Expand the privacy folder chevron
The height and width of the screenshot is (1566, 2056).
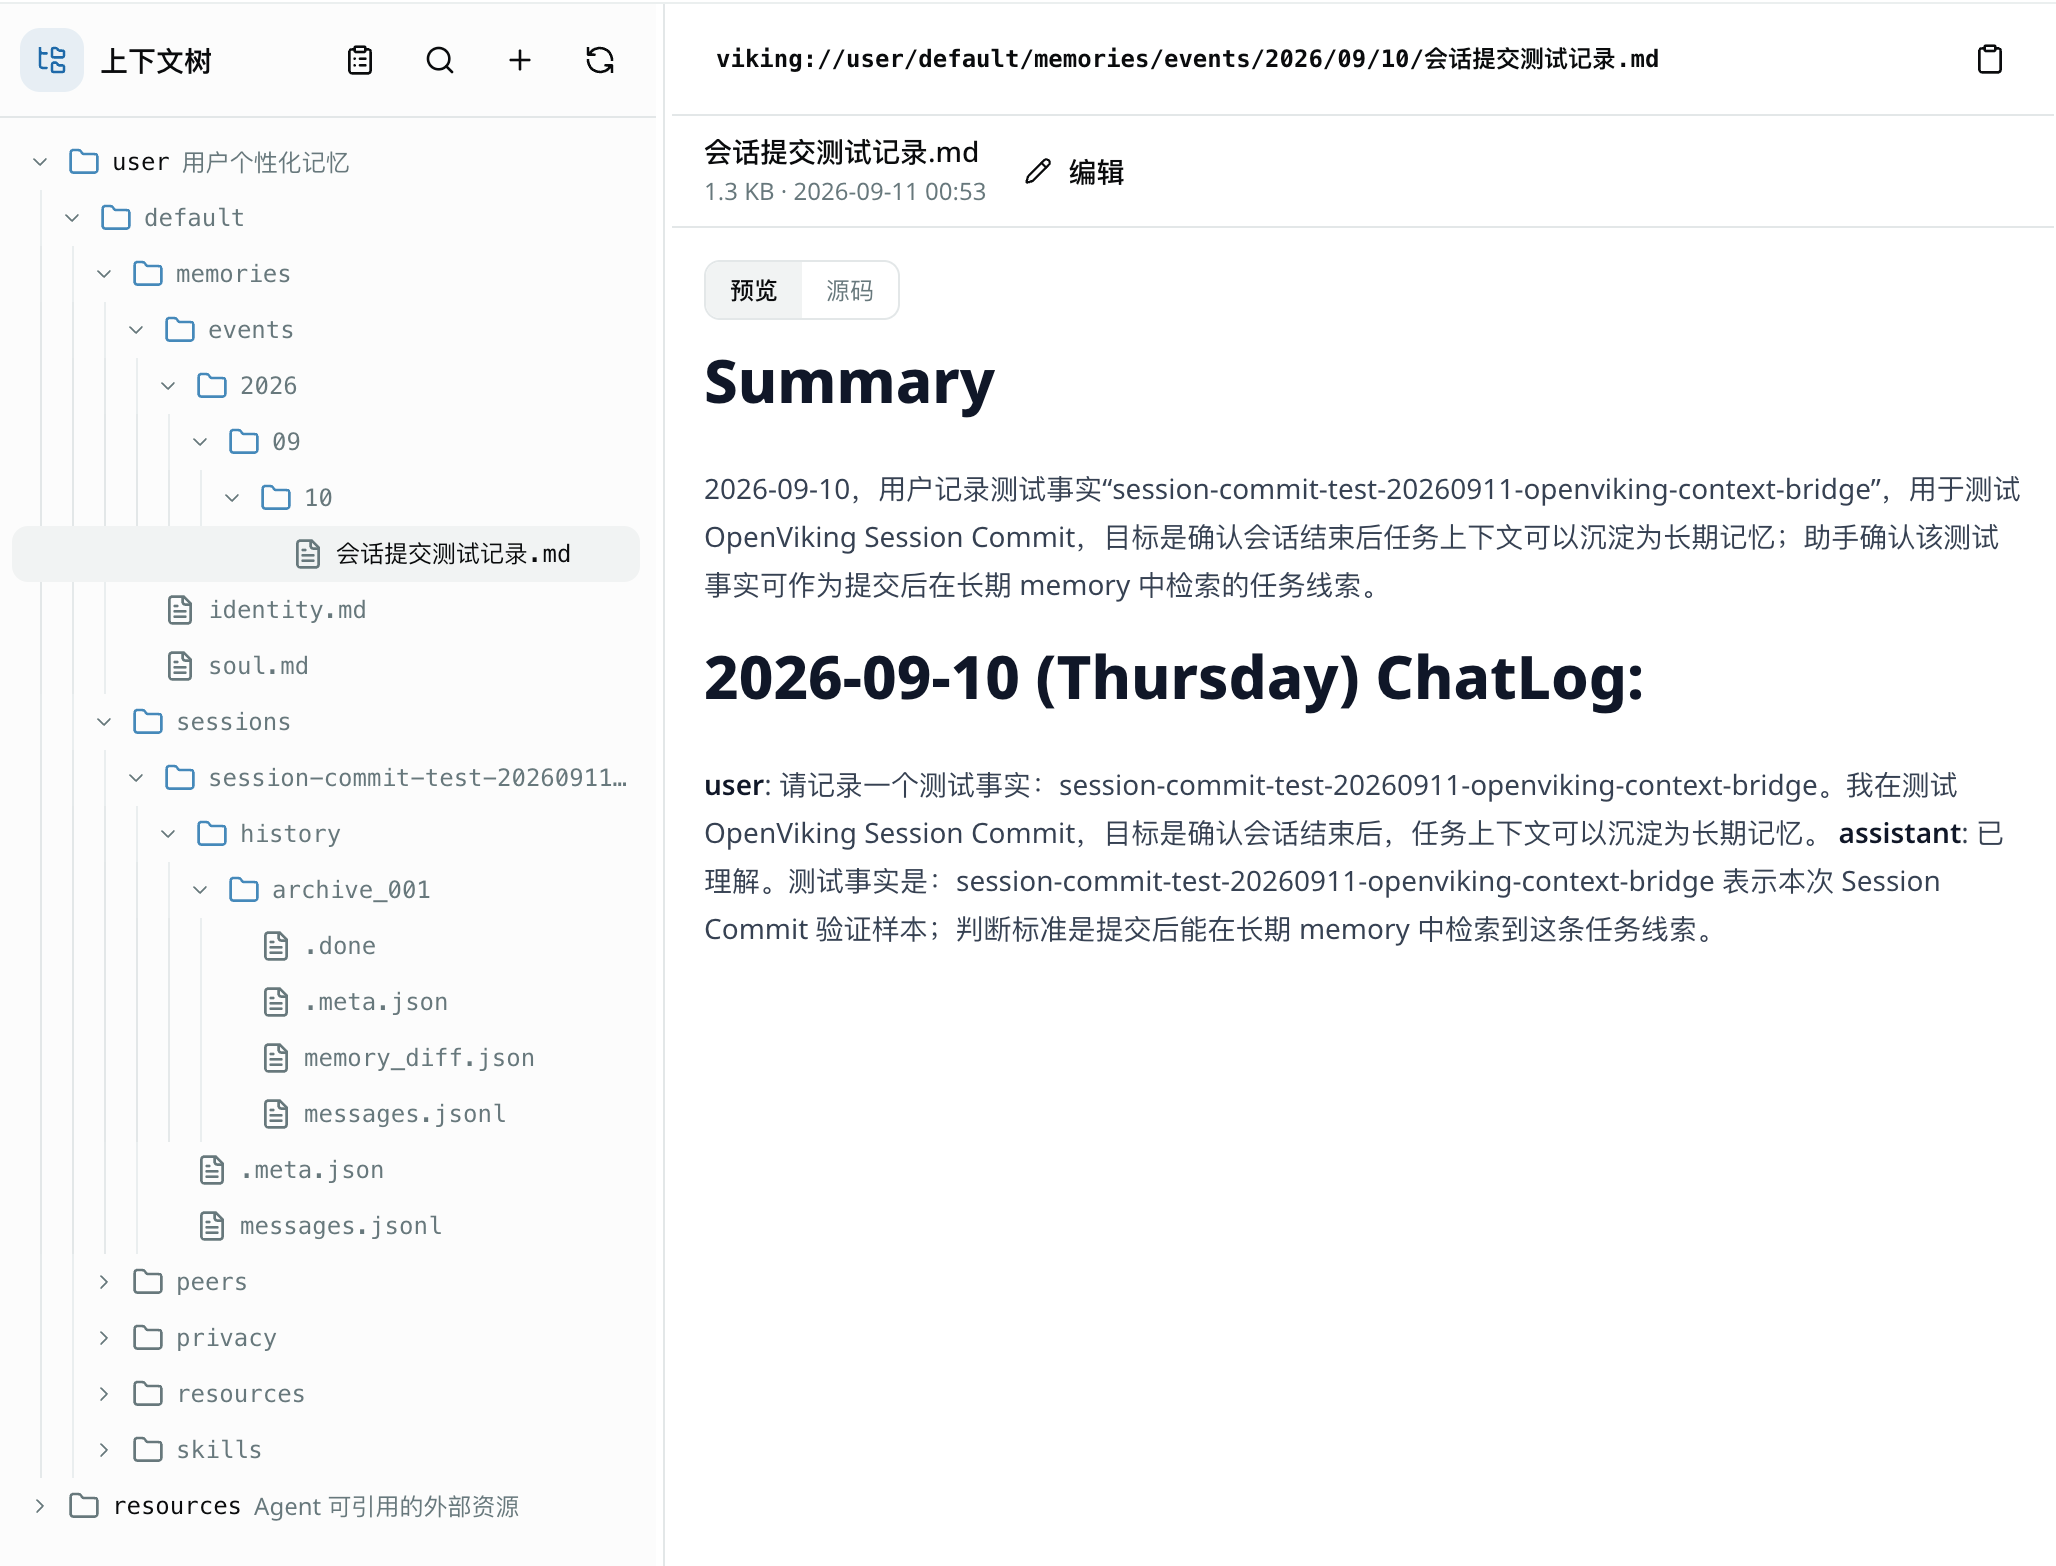click(104, 1337)
